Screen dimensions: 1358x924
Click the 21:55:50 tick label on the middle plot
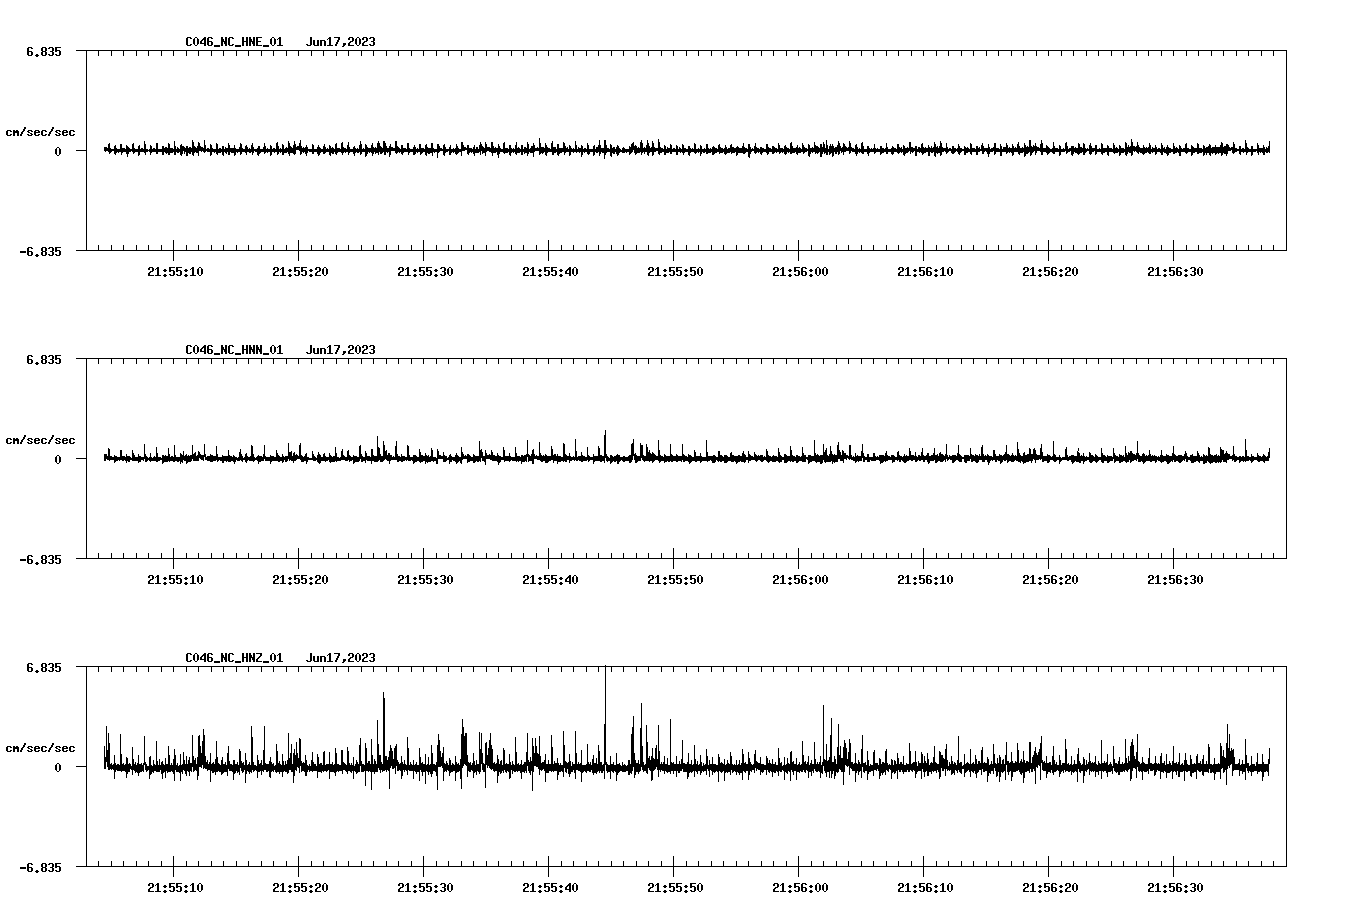[x=674, y=577]
